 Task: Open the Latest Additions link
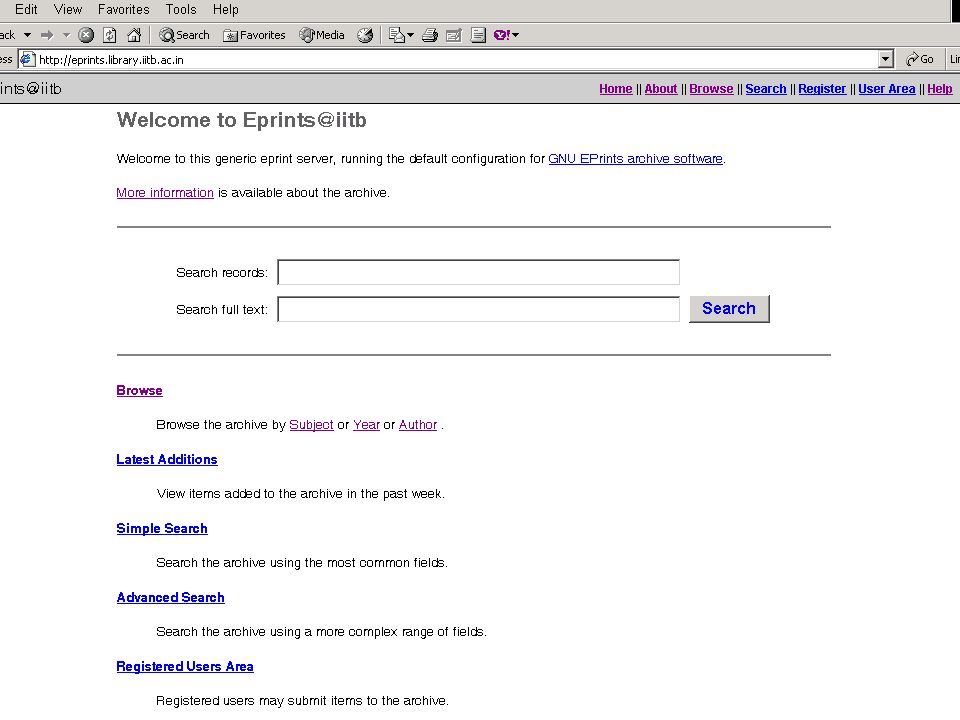[167, 460]
